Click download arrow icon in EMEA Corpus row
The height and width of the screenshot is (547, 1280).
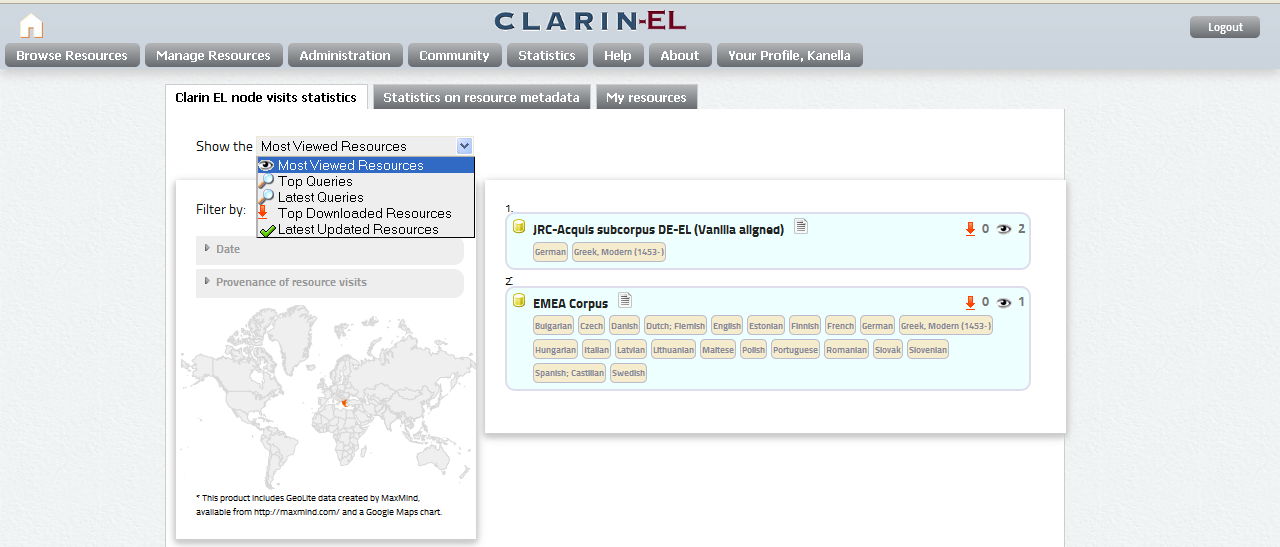tap(970, 302)
